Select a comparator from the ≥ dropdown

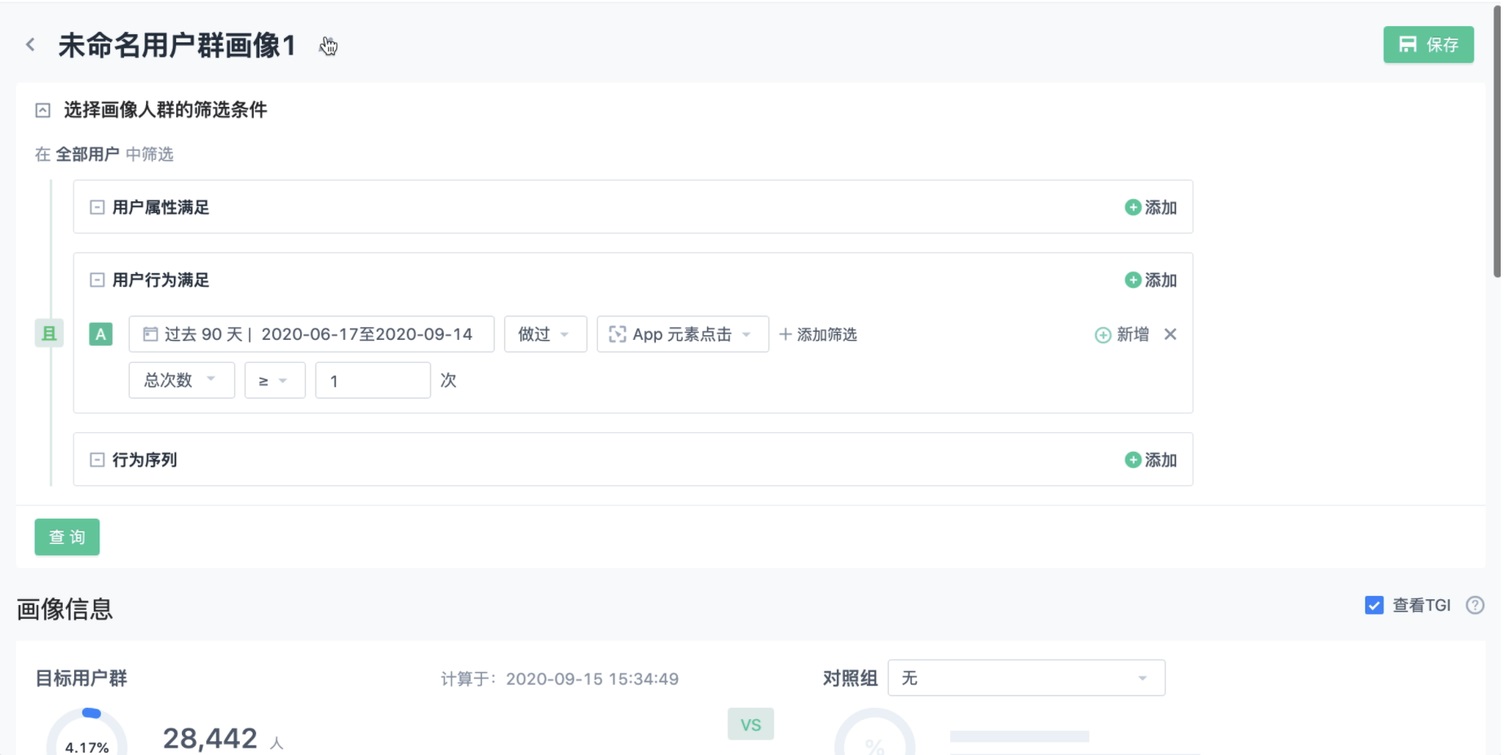pyautogui.click(x=274, y=380)
